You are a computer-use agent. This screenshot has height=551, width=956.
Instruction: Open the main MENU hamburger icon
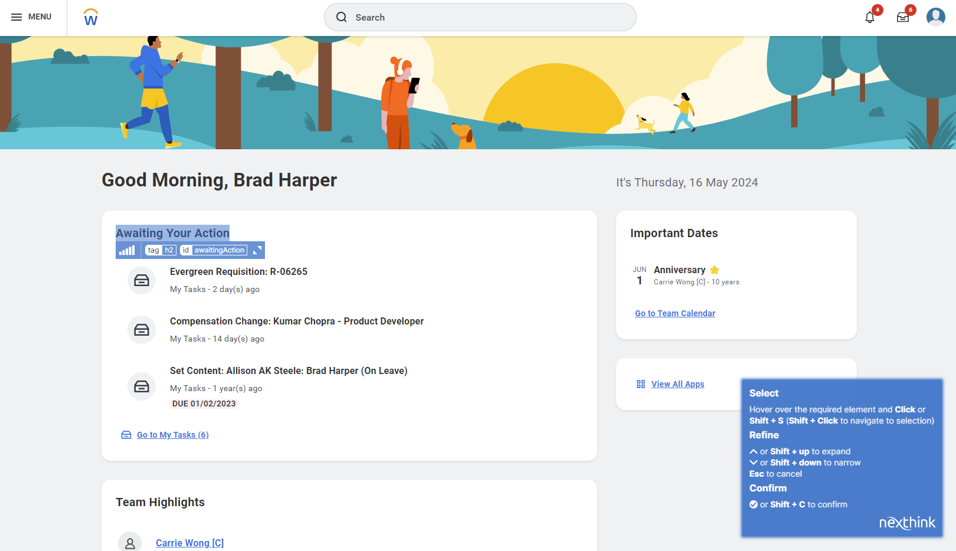point(17,17)
